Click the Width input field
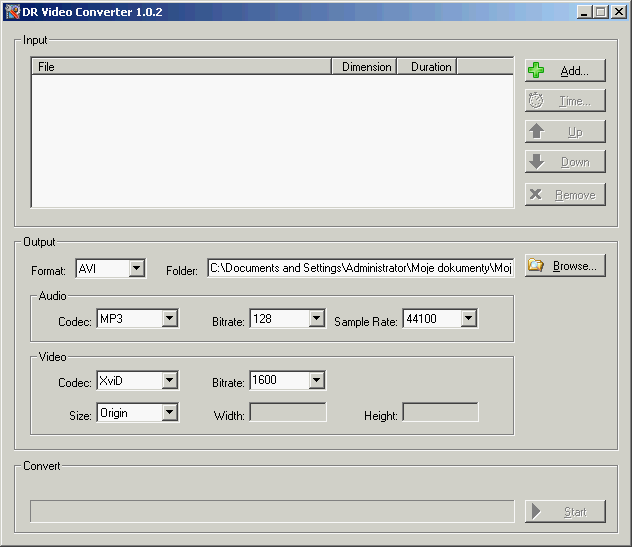The image size is (632, 547). [288, 412]
